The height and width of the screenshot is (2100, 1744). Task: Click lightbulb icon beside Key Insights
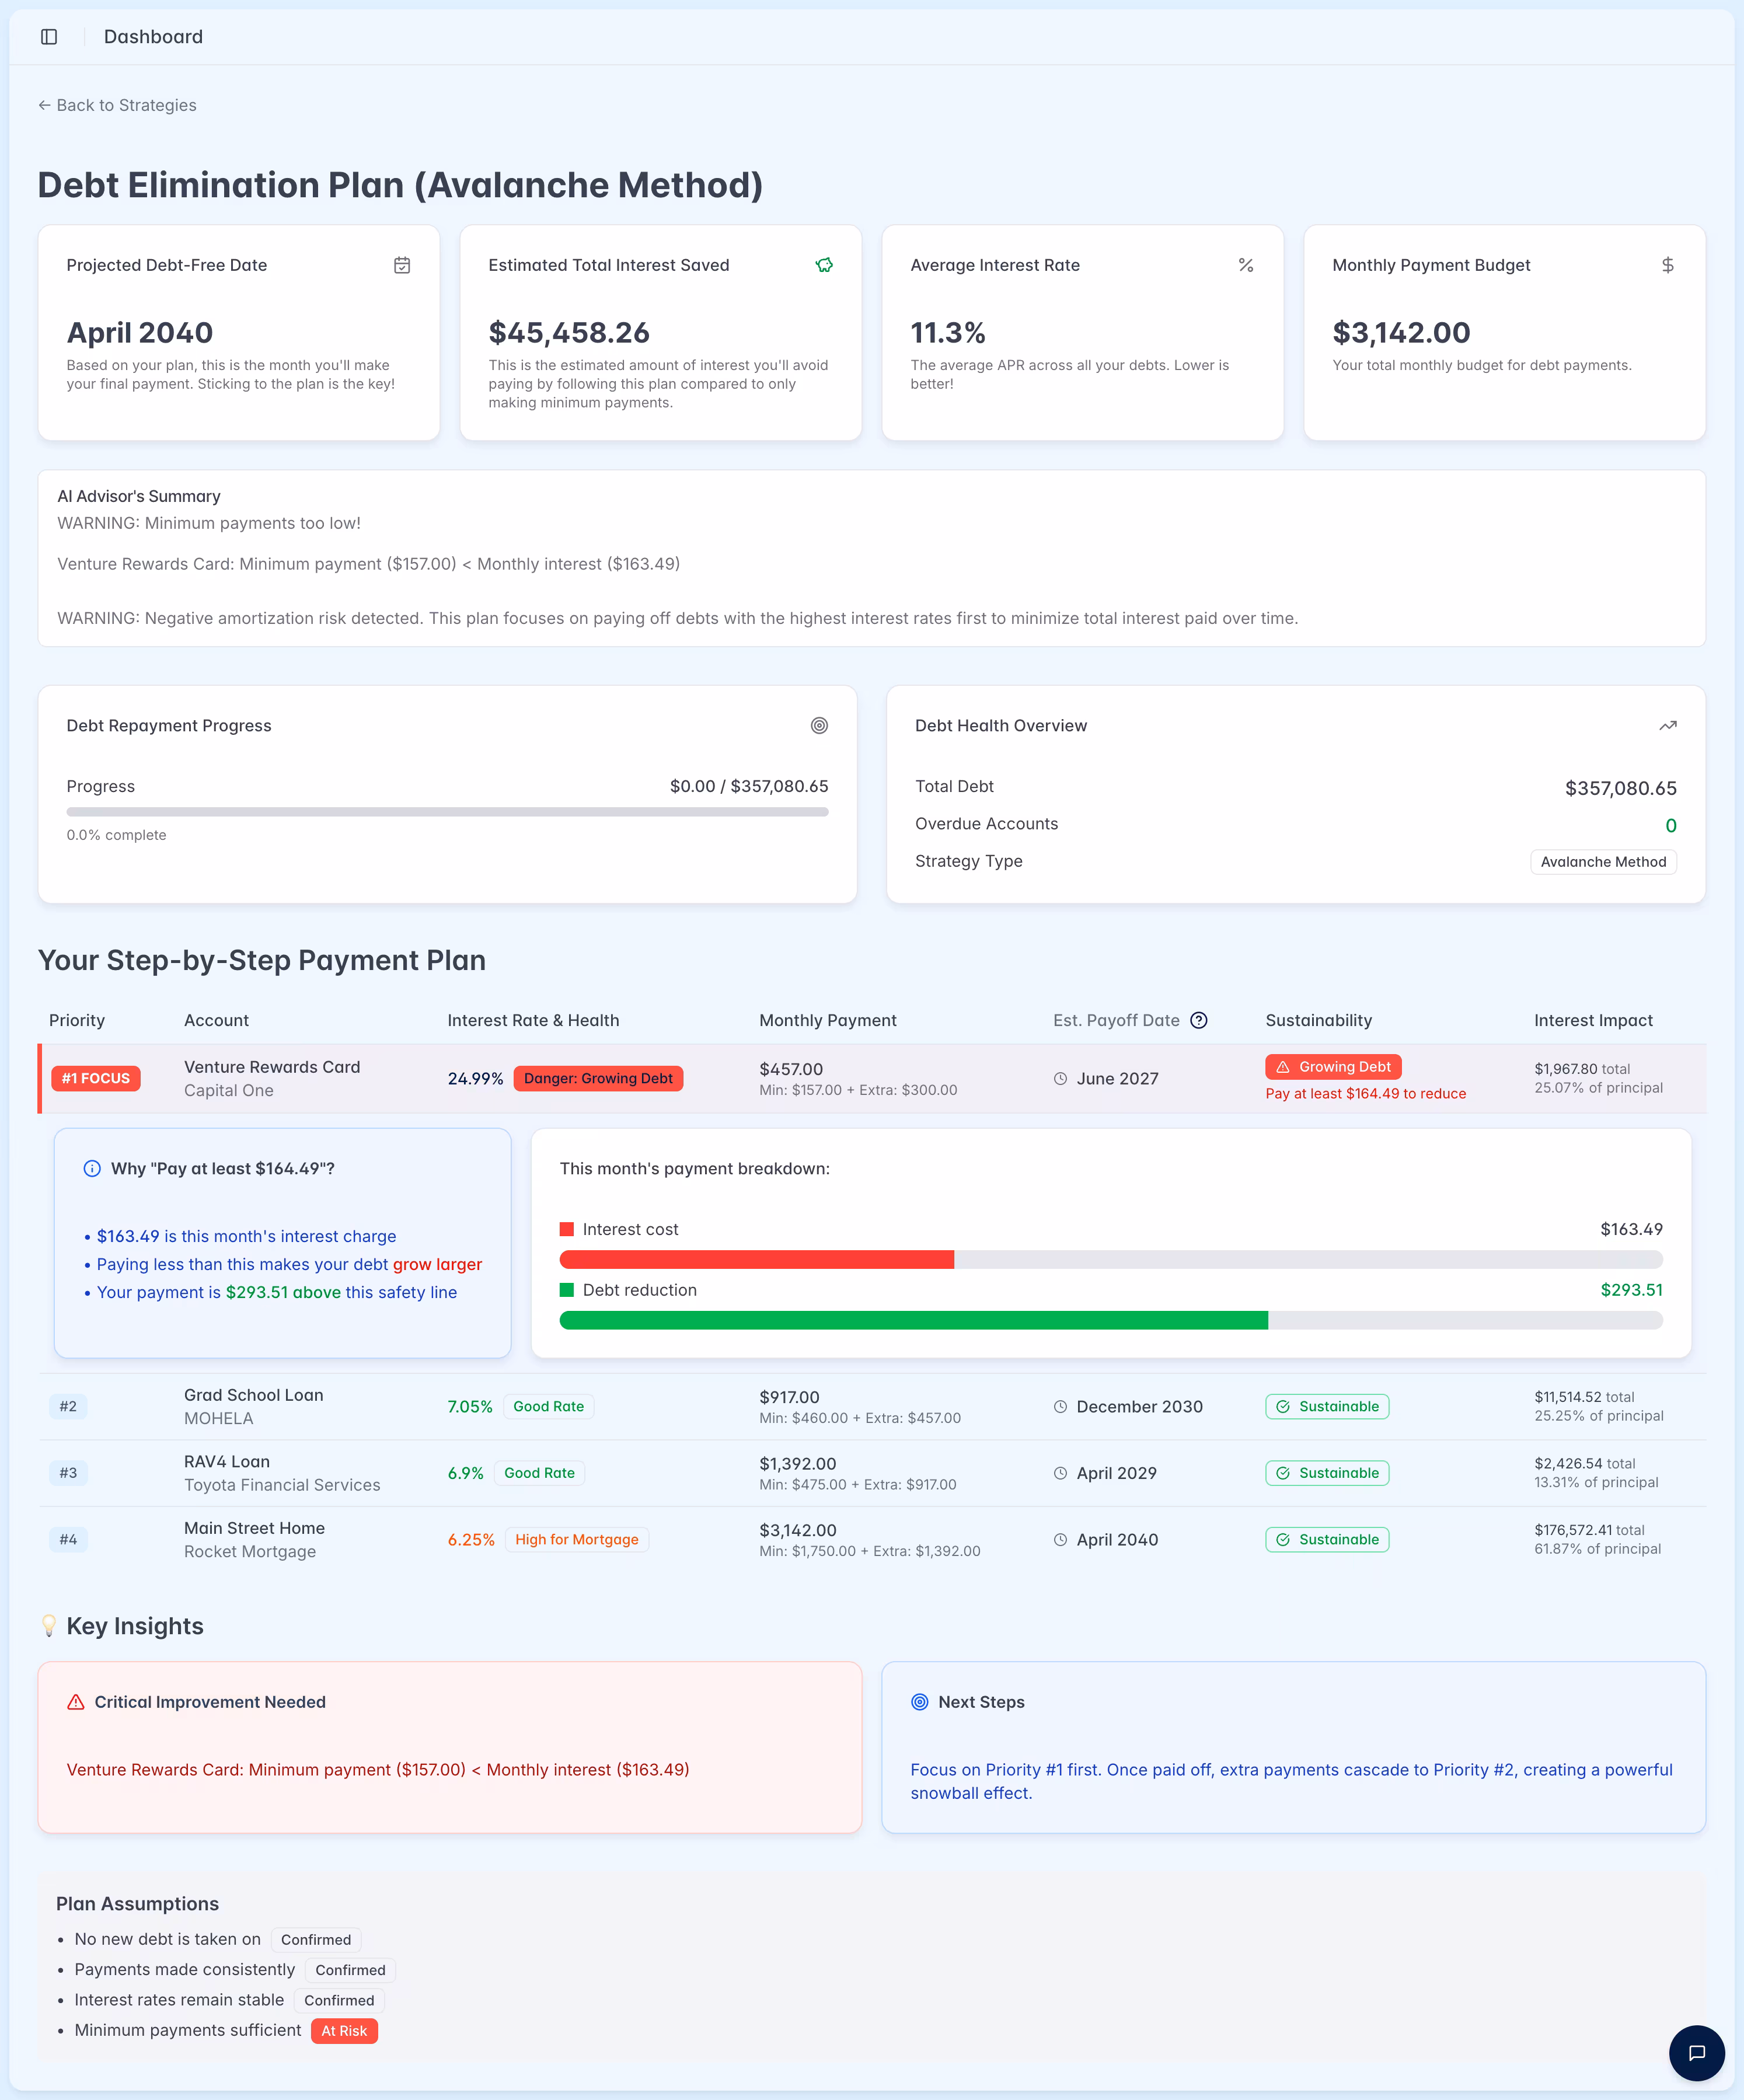(49, 1626)
